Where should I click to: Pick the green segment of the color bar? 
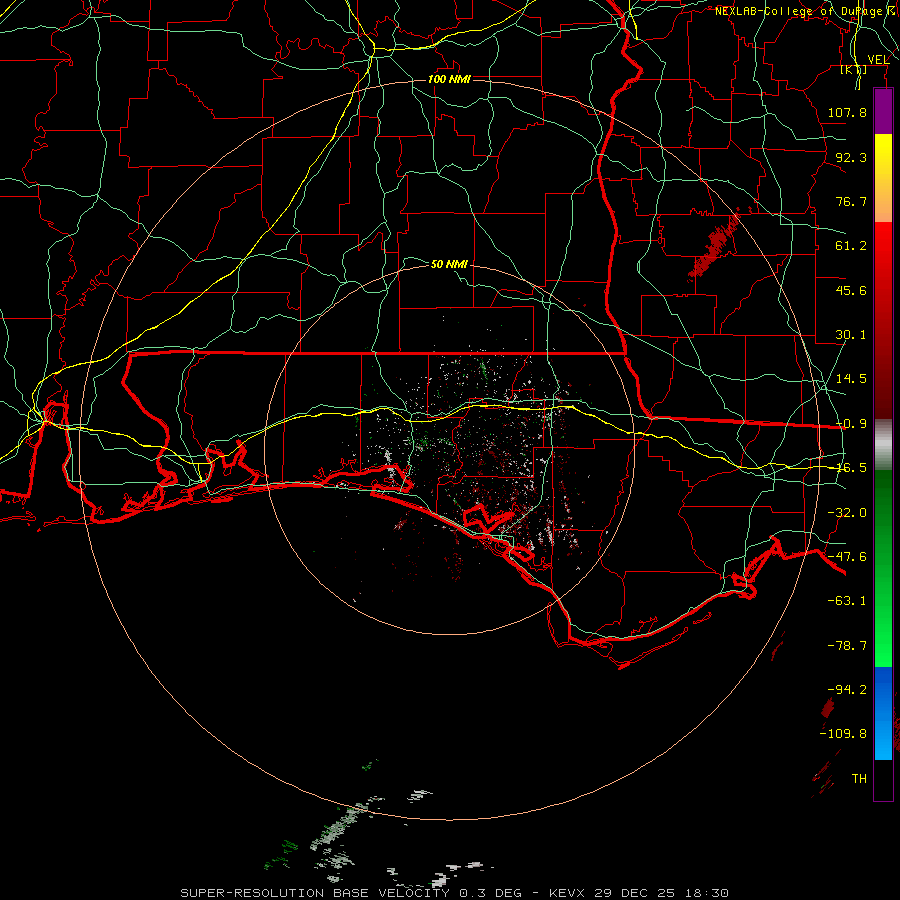coord(883,568)
